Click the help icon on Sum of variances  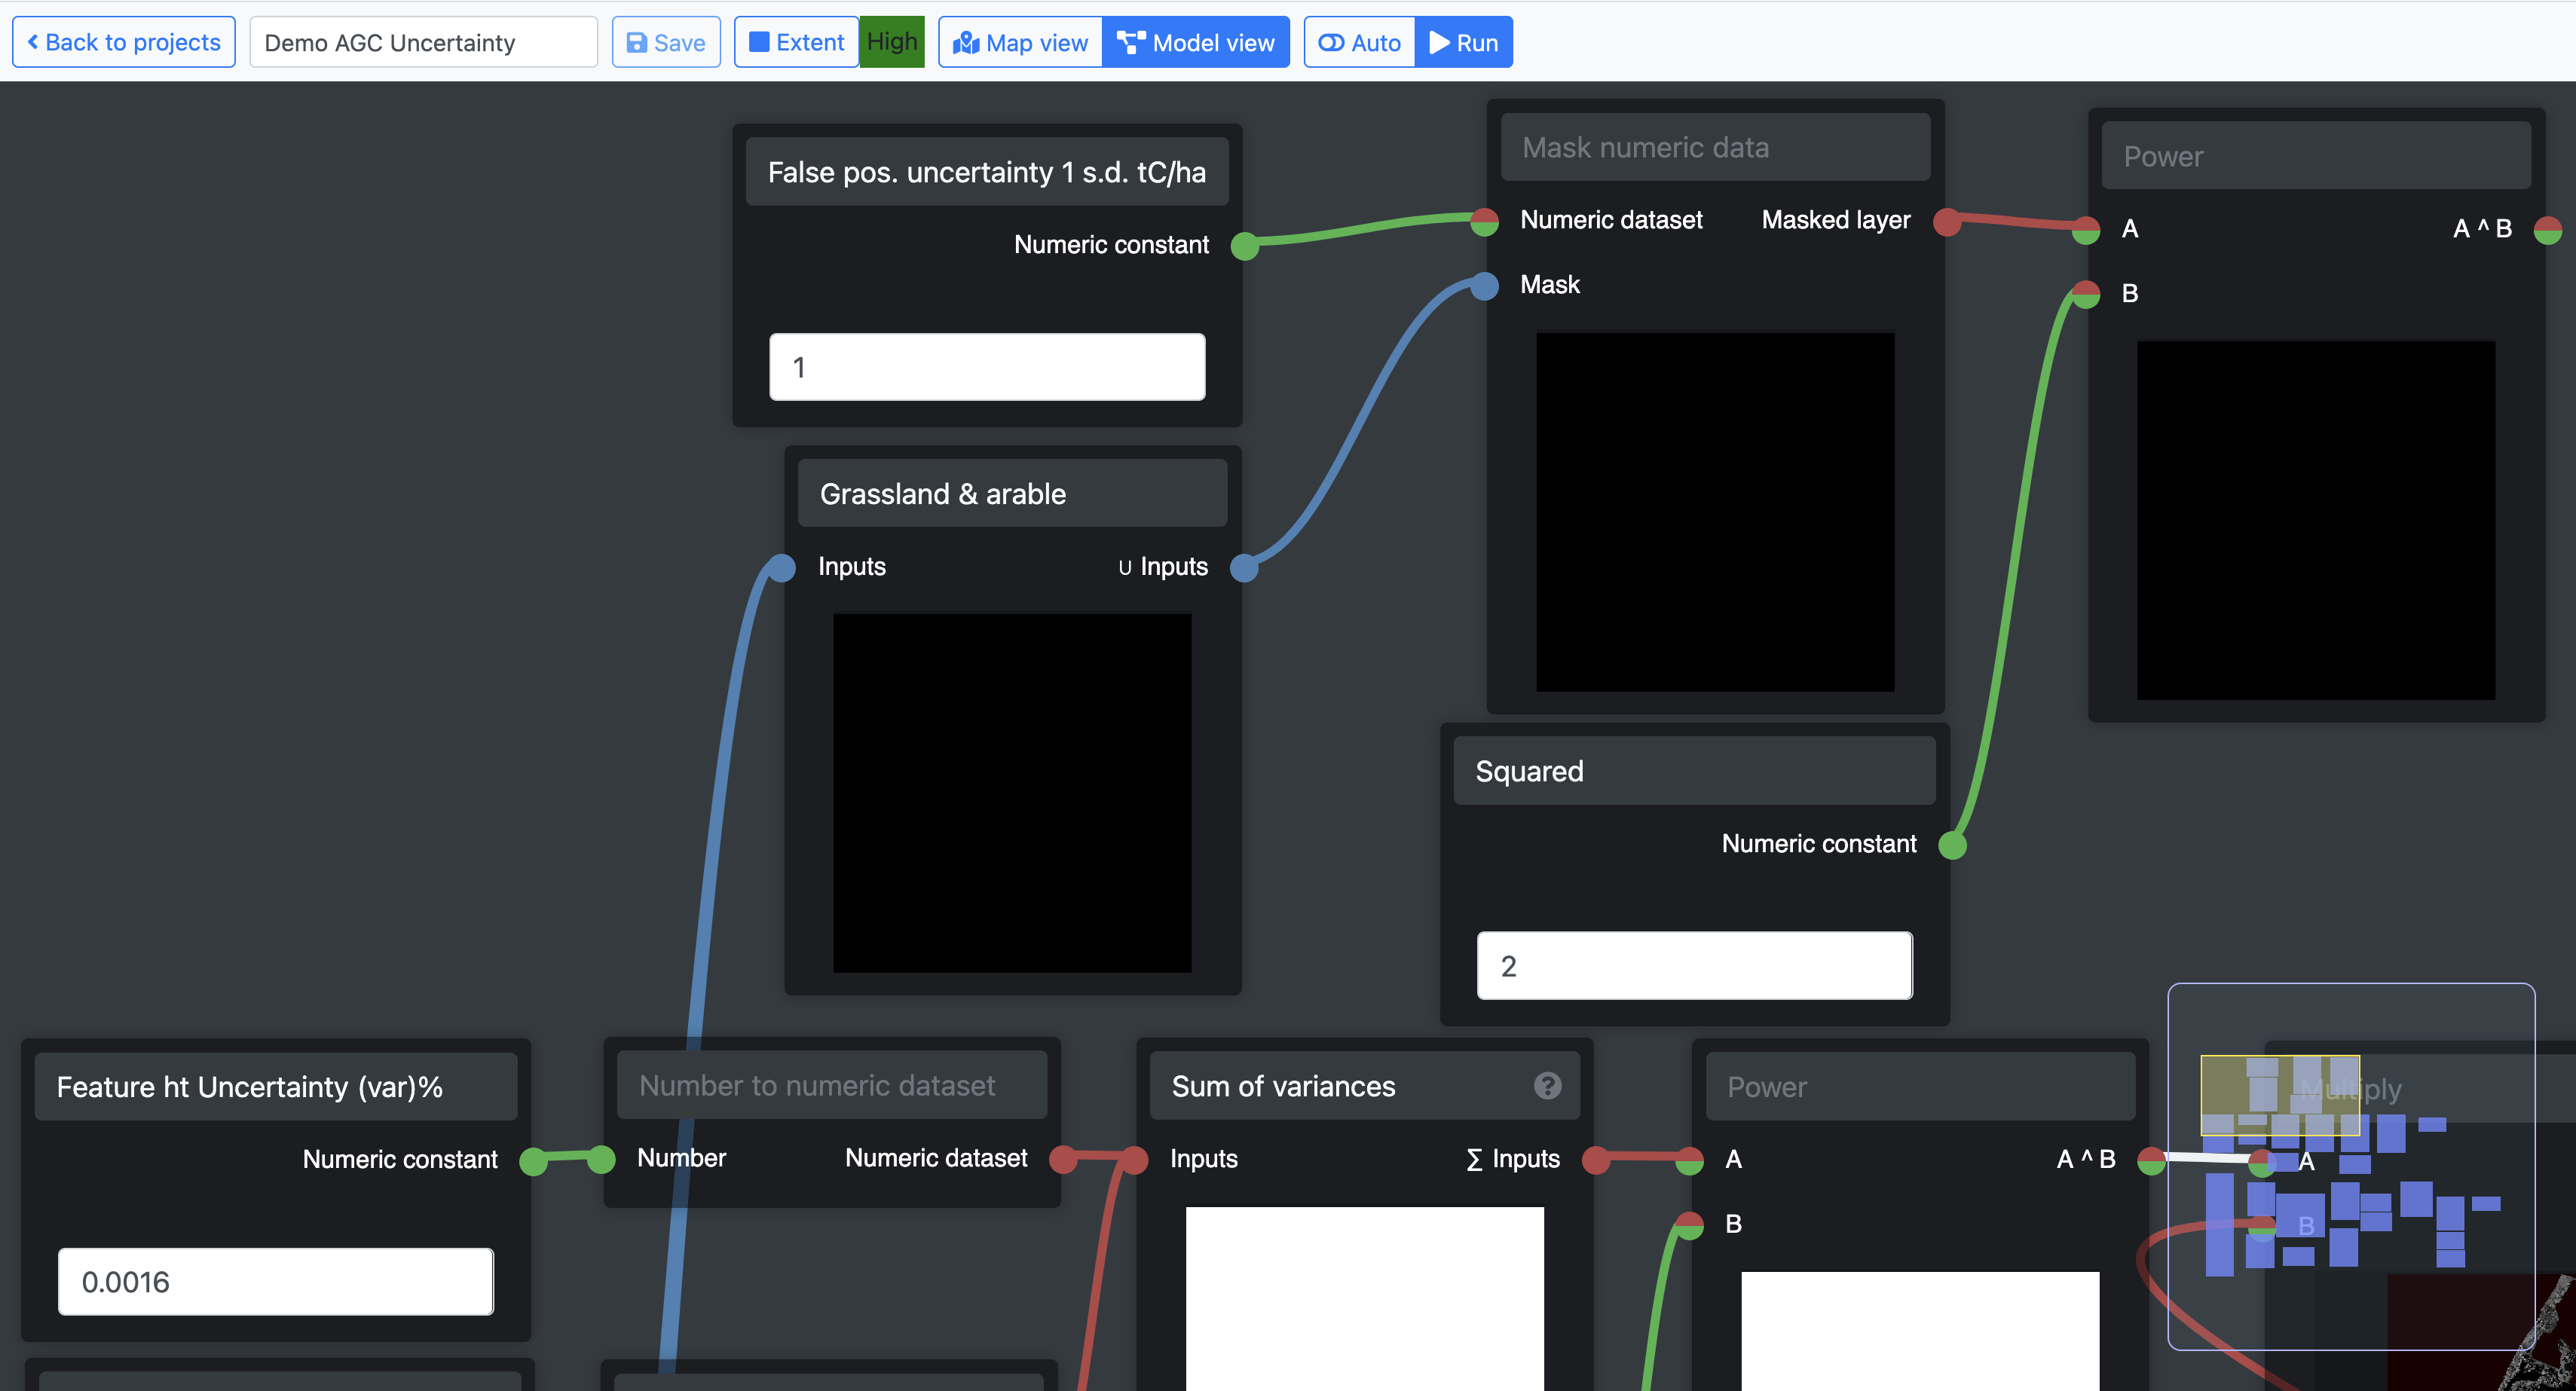(x=1547, y=1086)
